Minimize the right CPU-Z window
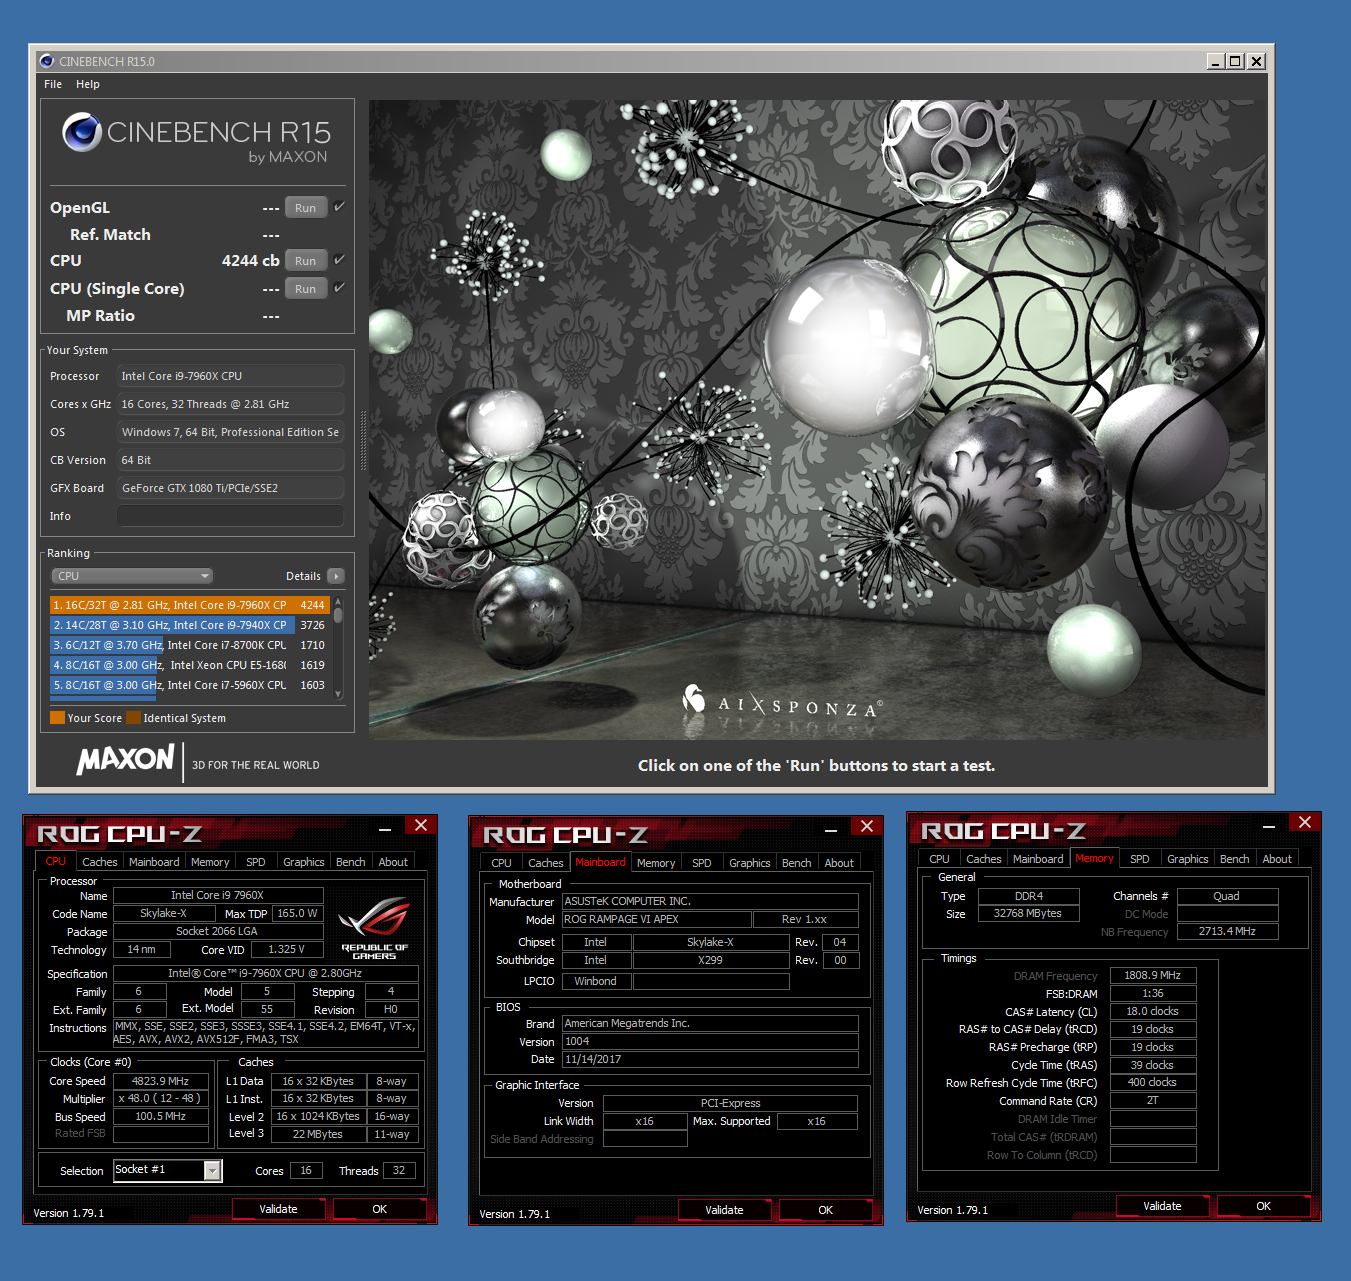 [x=1269, y=825]
